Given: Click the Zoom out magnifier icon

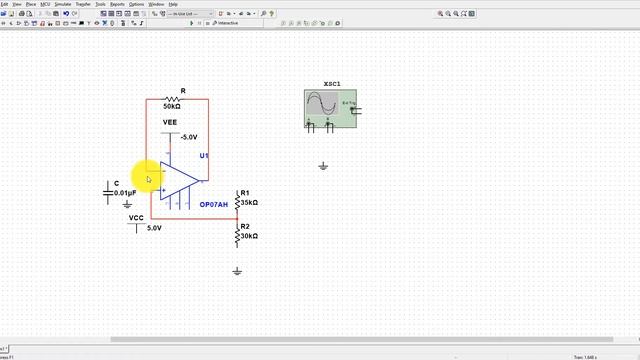Looking at the screenshot, I should (448, 13).
